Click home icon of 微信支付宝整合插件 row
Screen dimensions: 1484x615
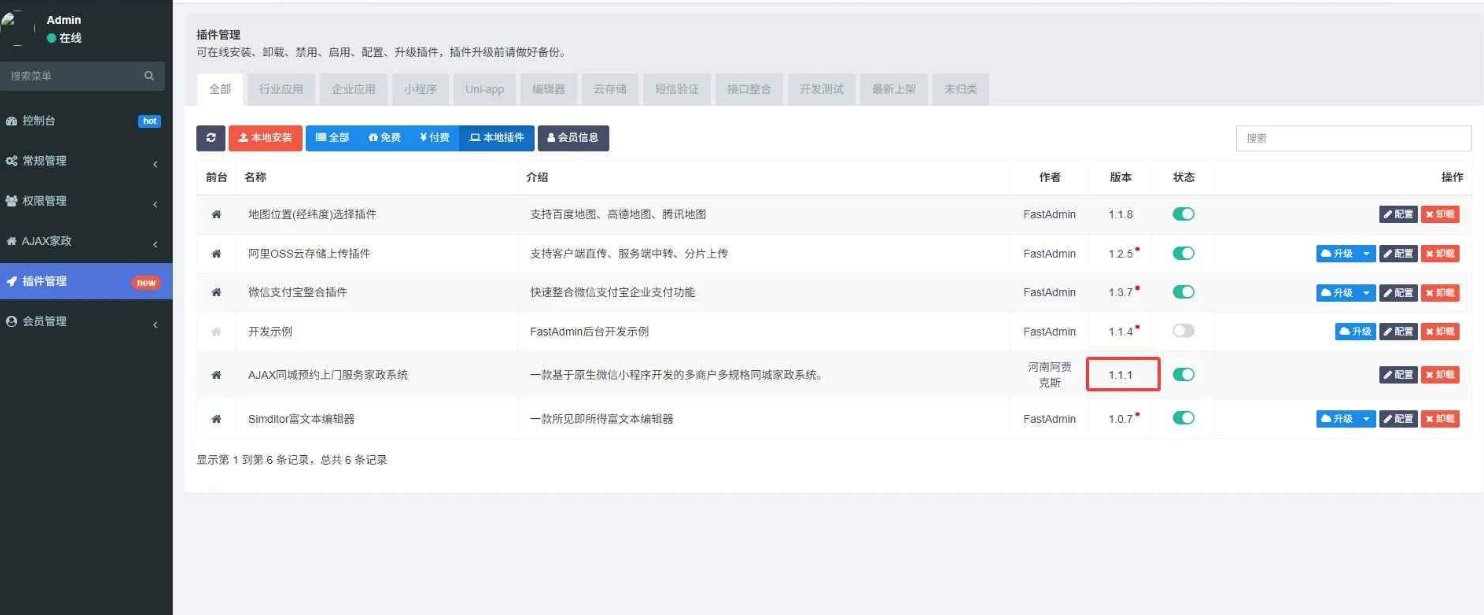(x=216, y=293)
